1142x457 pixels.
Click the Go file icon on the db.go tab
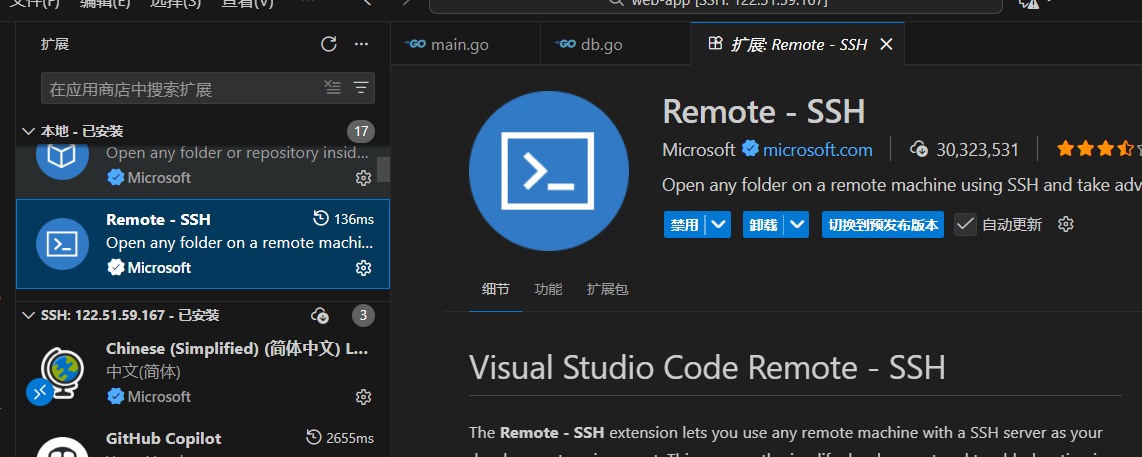point(565,44)
